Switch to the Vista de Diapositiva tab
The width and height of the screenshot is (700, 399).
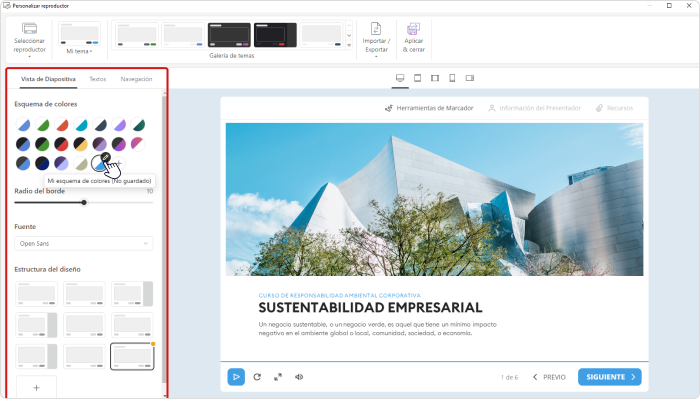[48, 79]
